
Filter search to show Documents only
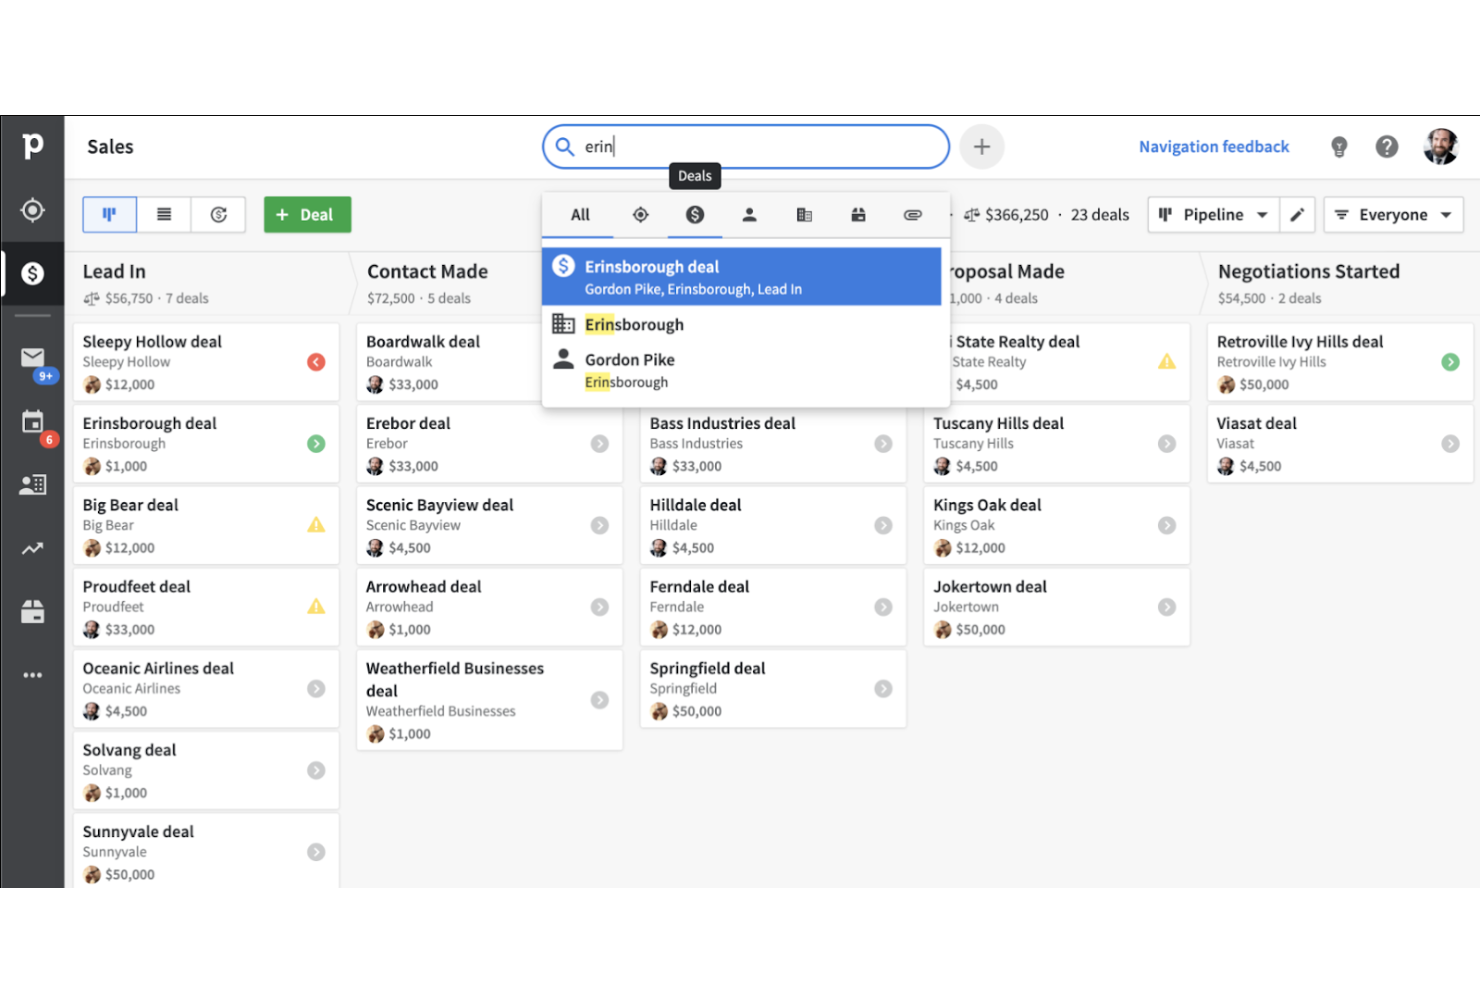pos(912,214)
